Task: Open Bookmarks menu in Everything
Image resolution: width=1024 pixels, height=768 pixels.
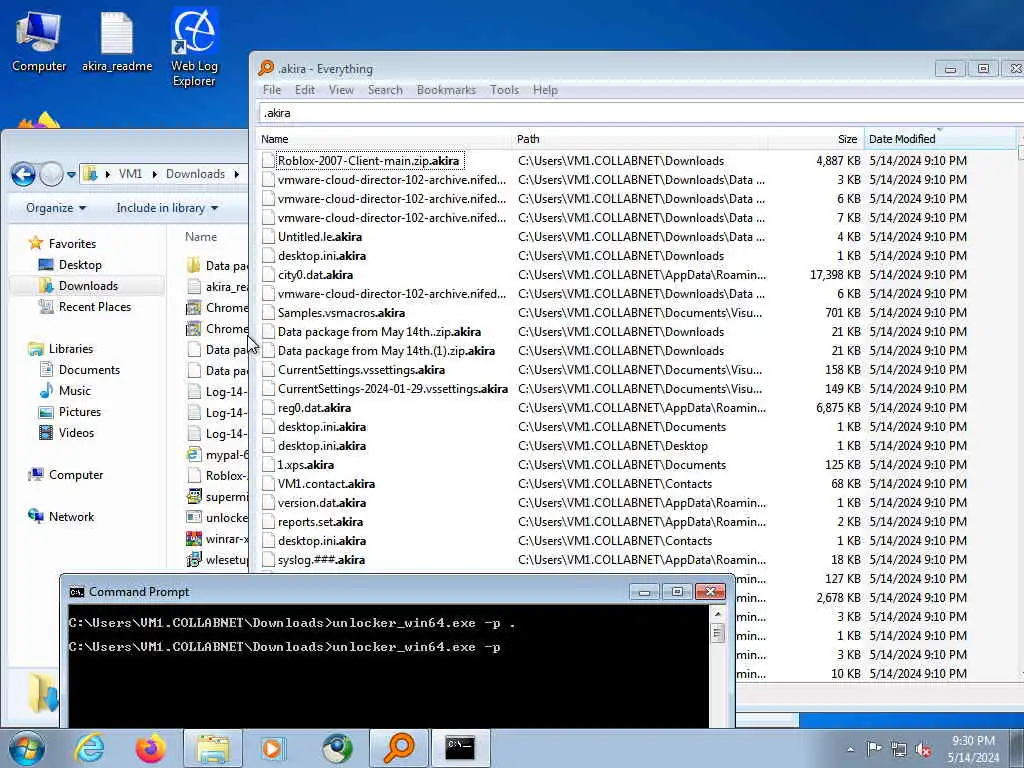Action: (446, 90)
